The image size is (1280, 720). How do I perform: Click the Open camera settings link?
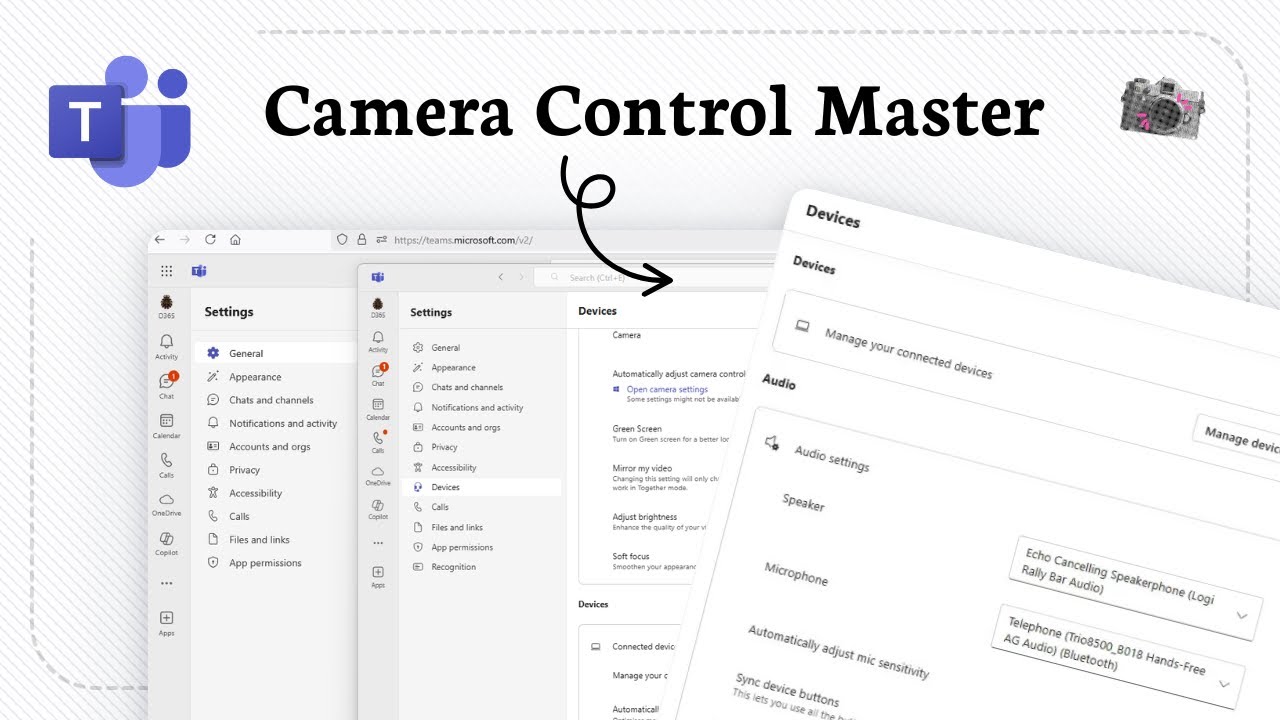(x=667, y=389)
